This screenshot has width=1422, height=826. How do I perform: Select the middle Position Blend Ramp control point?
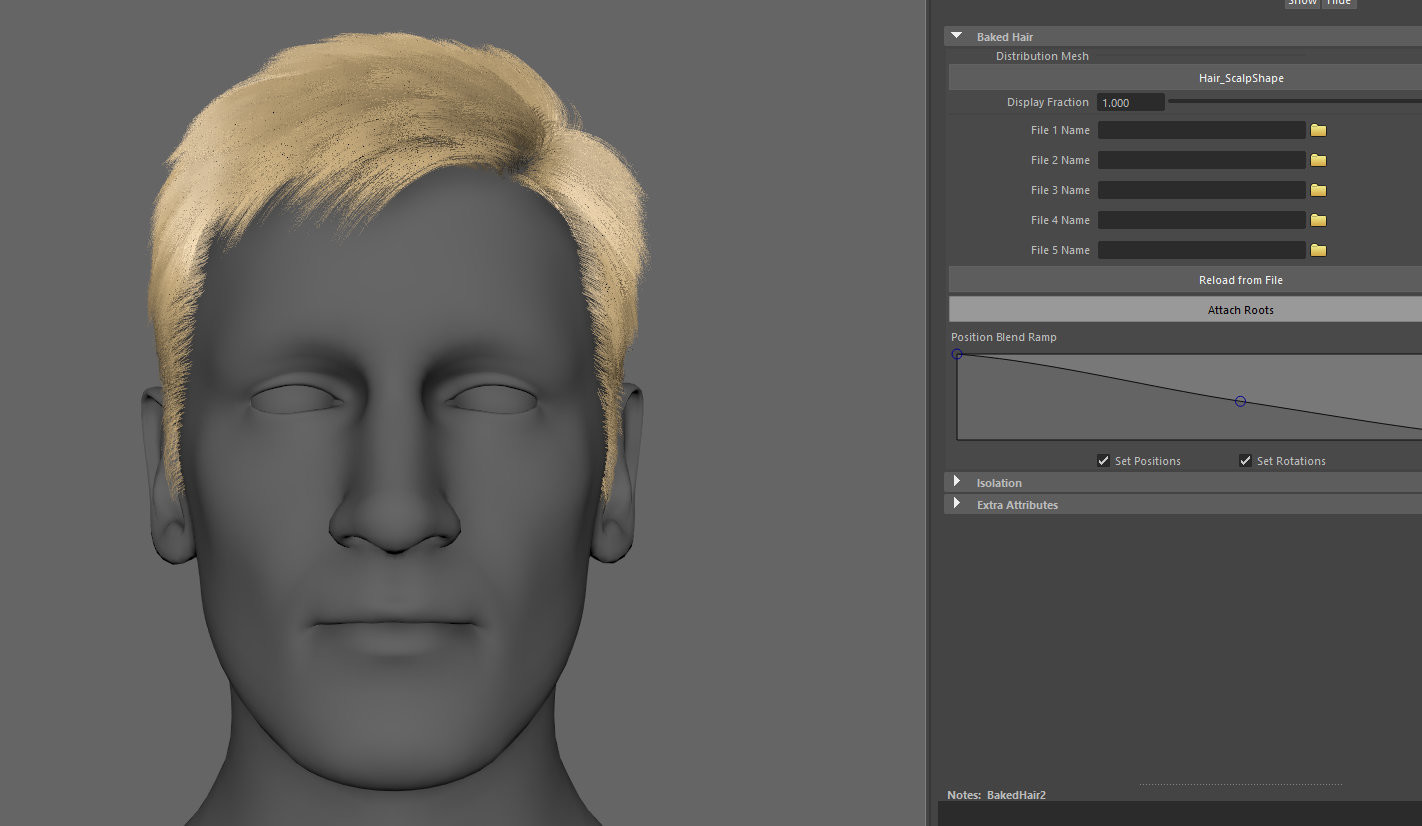(1240, 400)
